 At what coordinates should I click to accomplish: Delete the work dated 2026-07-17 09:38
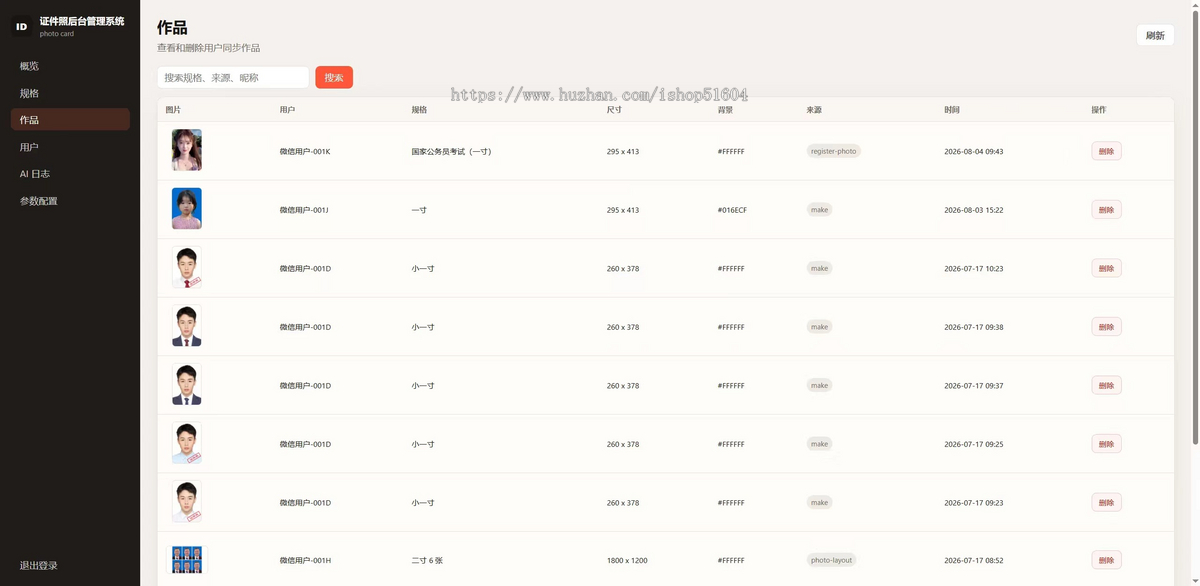[1106, 327]
